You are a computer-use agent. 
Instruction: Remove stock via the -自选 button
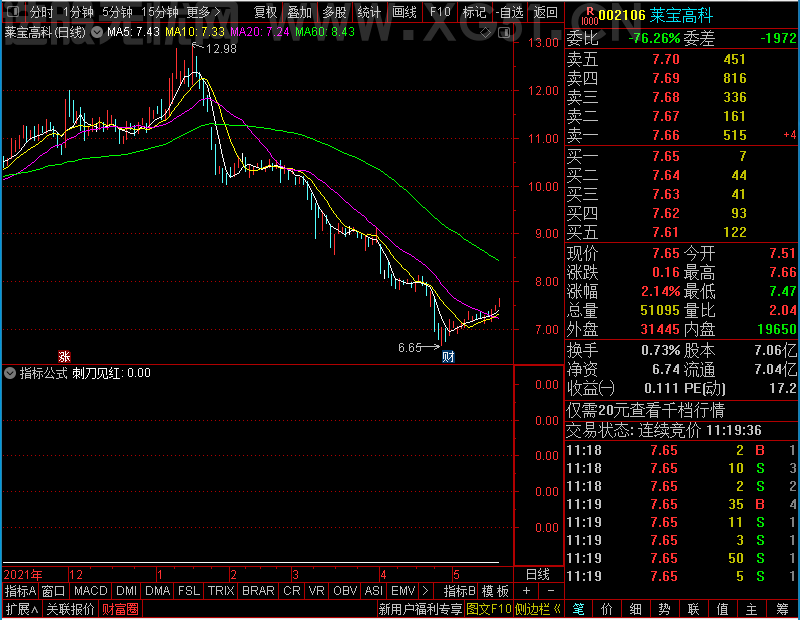pos(509,12)
